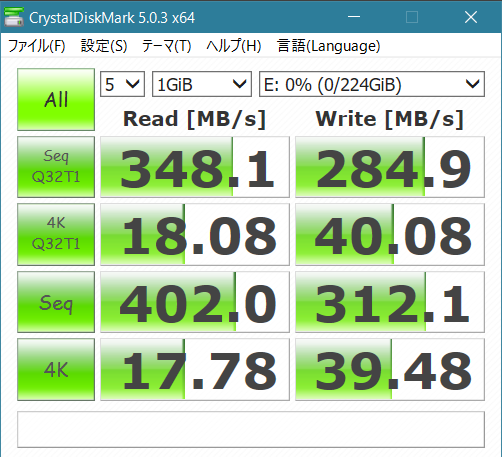Open the ファイル(F) menu

[36, 46]
